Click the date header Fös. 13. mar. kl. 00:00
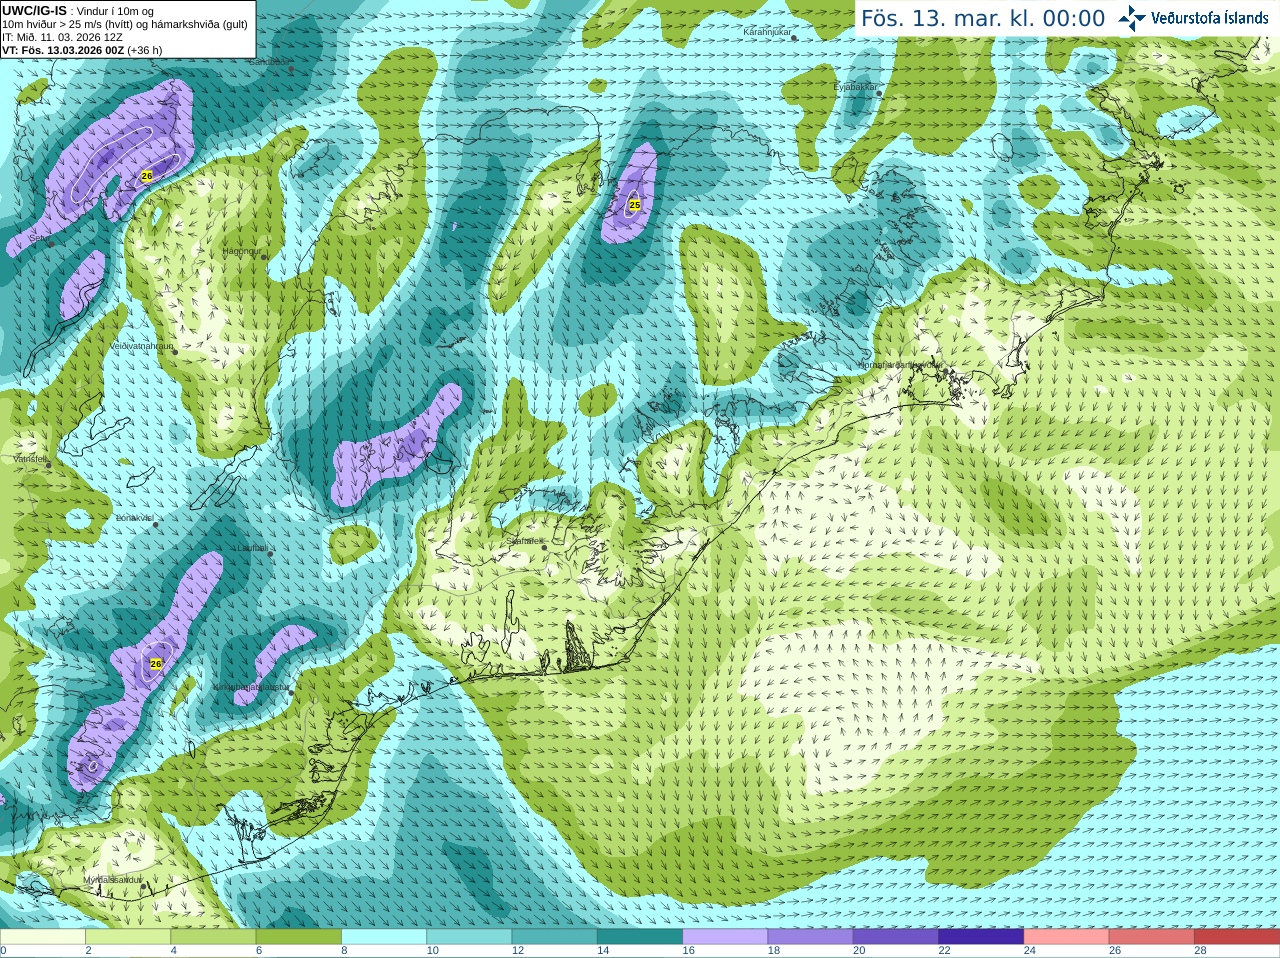Screen dimensions: 1280x958 (x=983, y=19)
